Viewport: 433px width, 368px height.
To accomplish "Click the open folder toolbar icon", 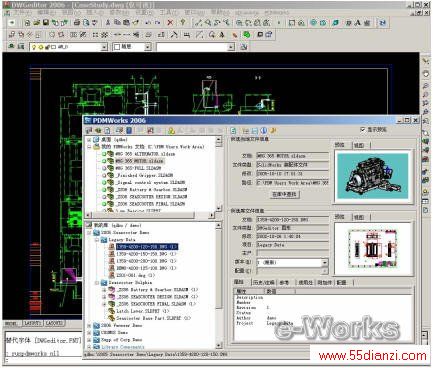I will click(x=37, y=23).
